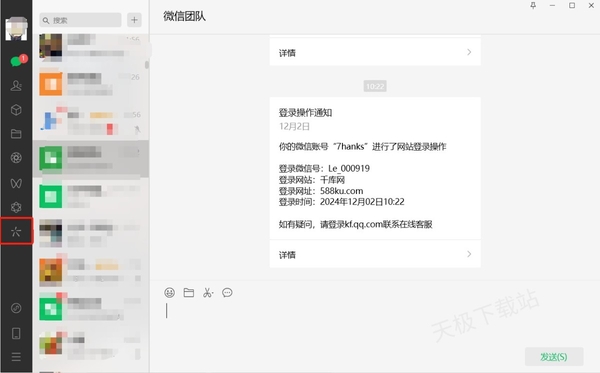Click the line 如有疑问, 请登录kf.qq.com联系在线客服

pos(355,224)
